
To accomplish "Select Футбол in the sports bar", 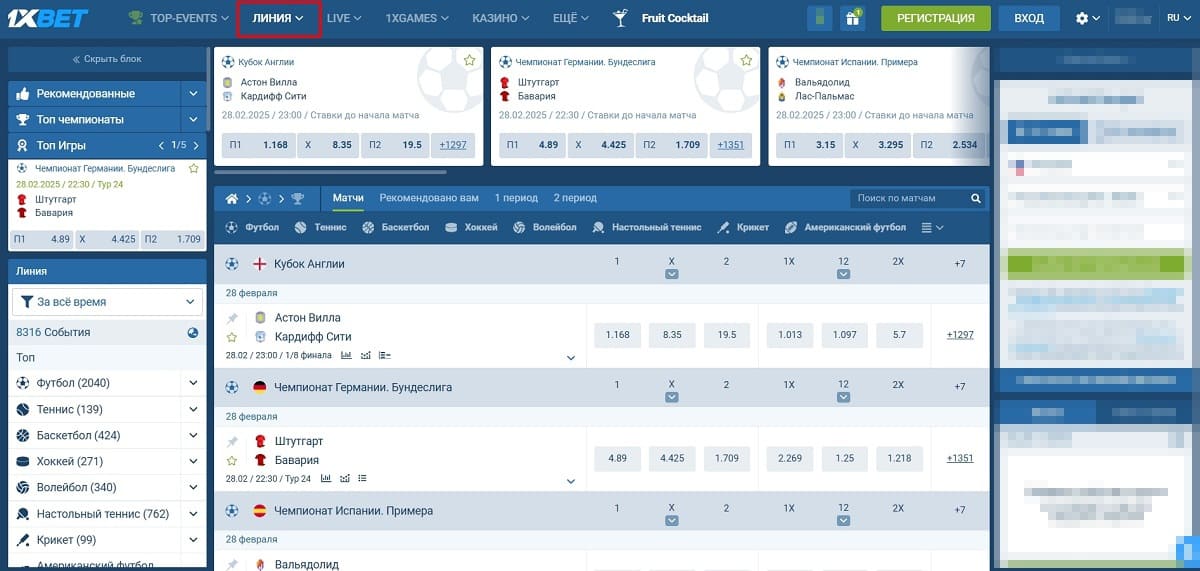I will point(252,228).
